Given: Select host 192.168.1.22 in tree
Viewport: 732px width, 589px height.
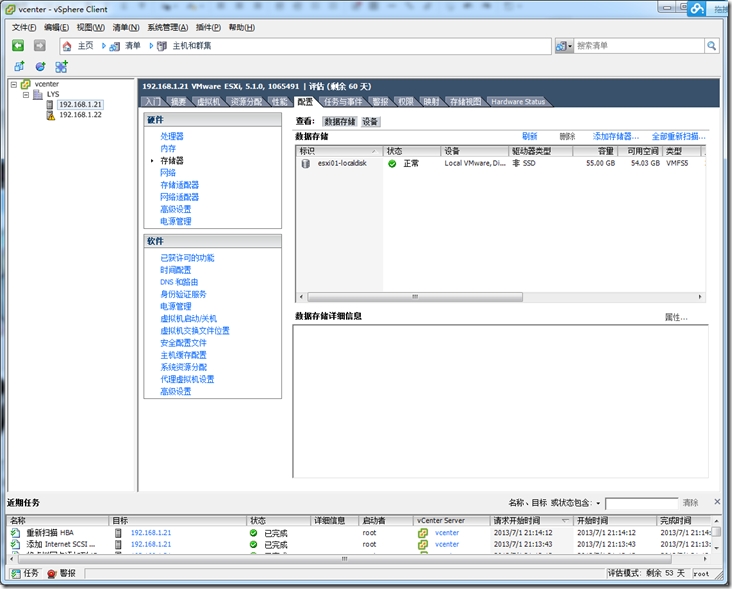Looking at the screenshot, I should (x=80, y=115).
